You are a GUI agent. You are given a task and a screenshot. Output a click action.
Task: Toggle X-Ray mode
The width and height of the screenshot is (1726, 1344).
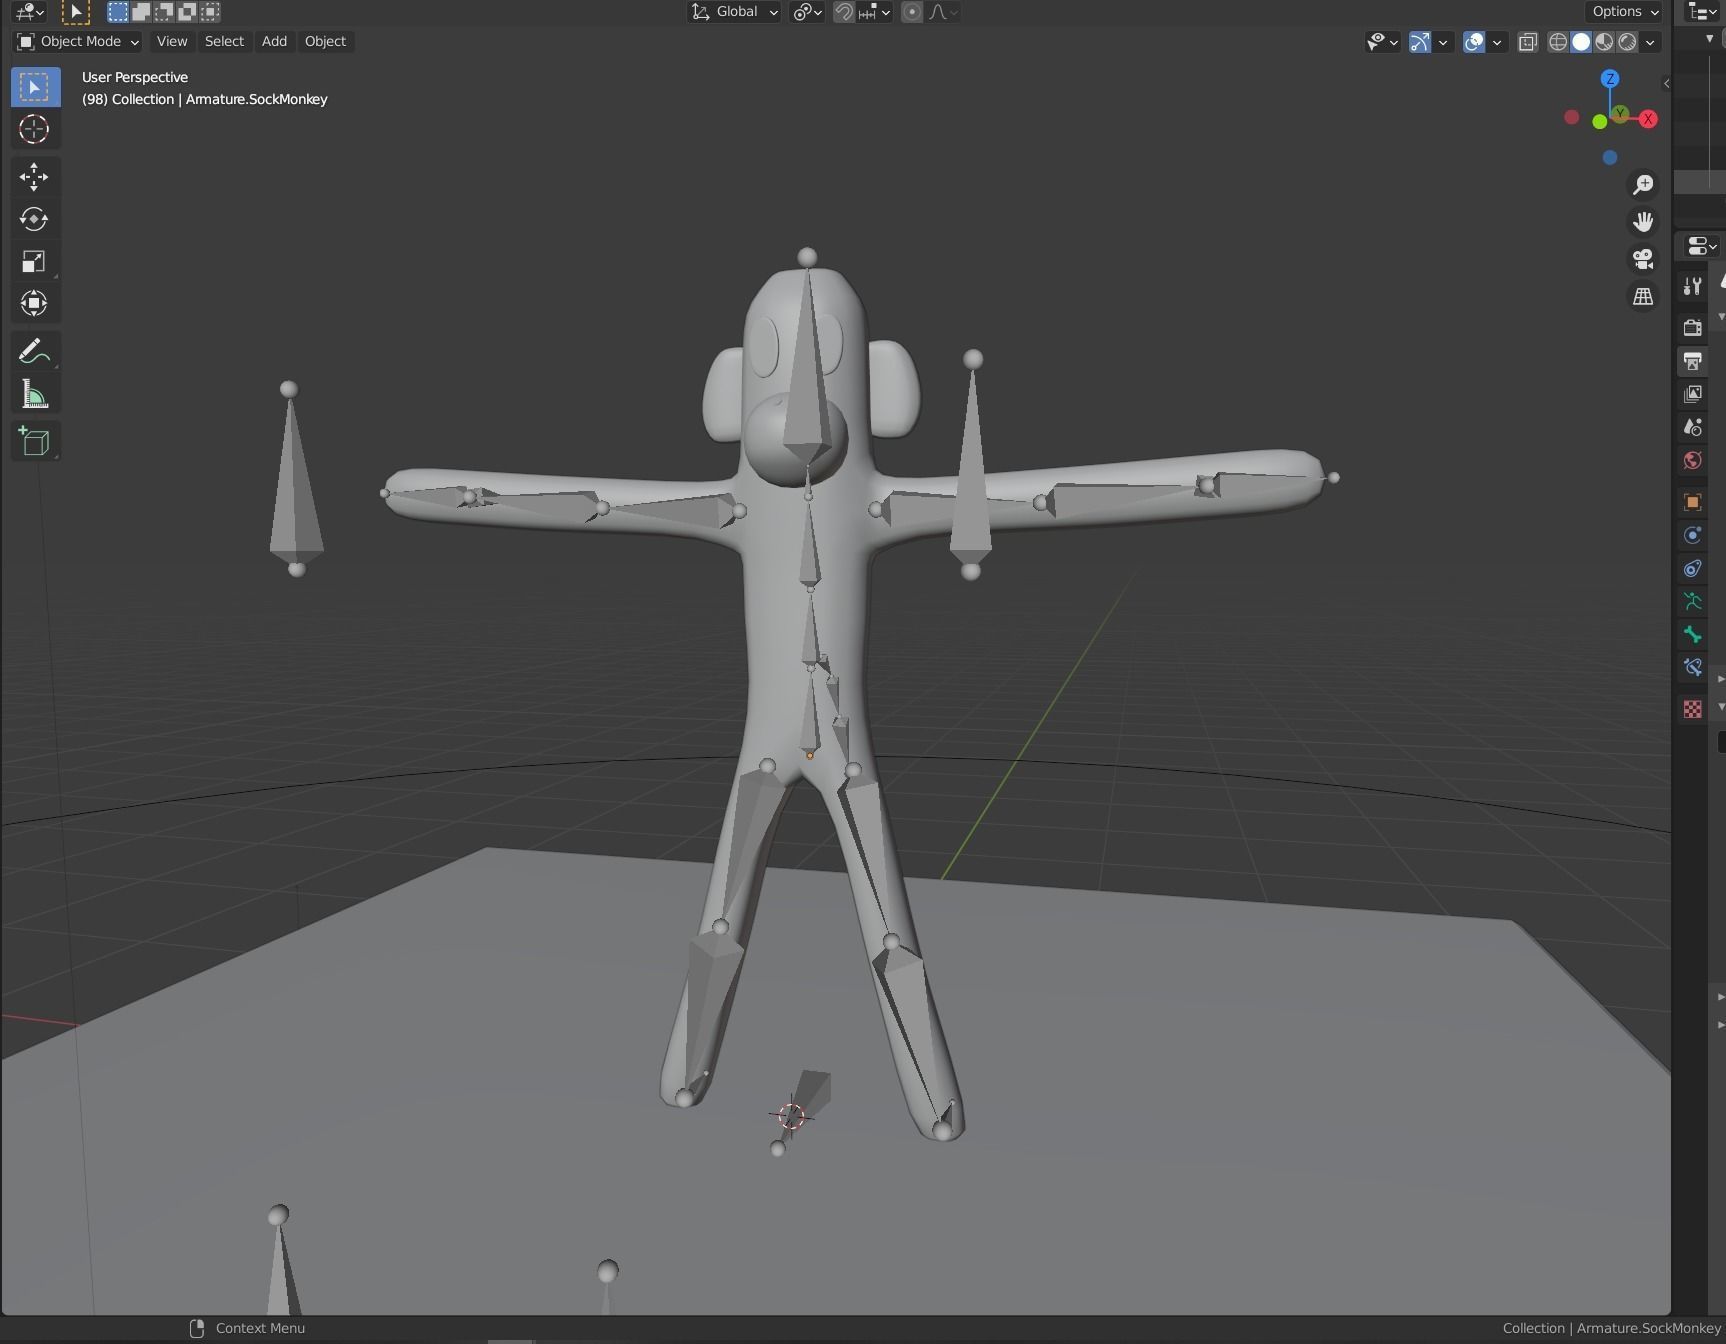[x=1528, y=42]
